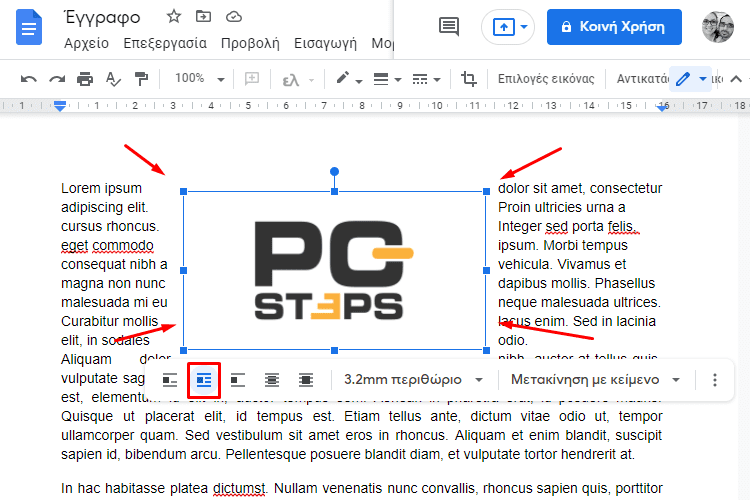This screenshot has height=500, width=750.
Task: Click the Κοινή Χρήση share button
Action: pos(614,27)
